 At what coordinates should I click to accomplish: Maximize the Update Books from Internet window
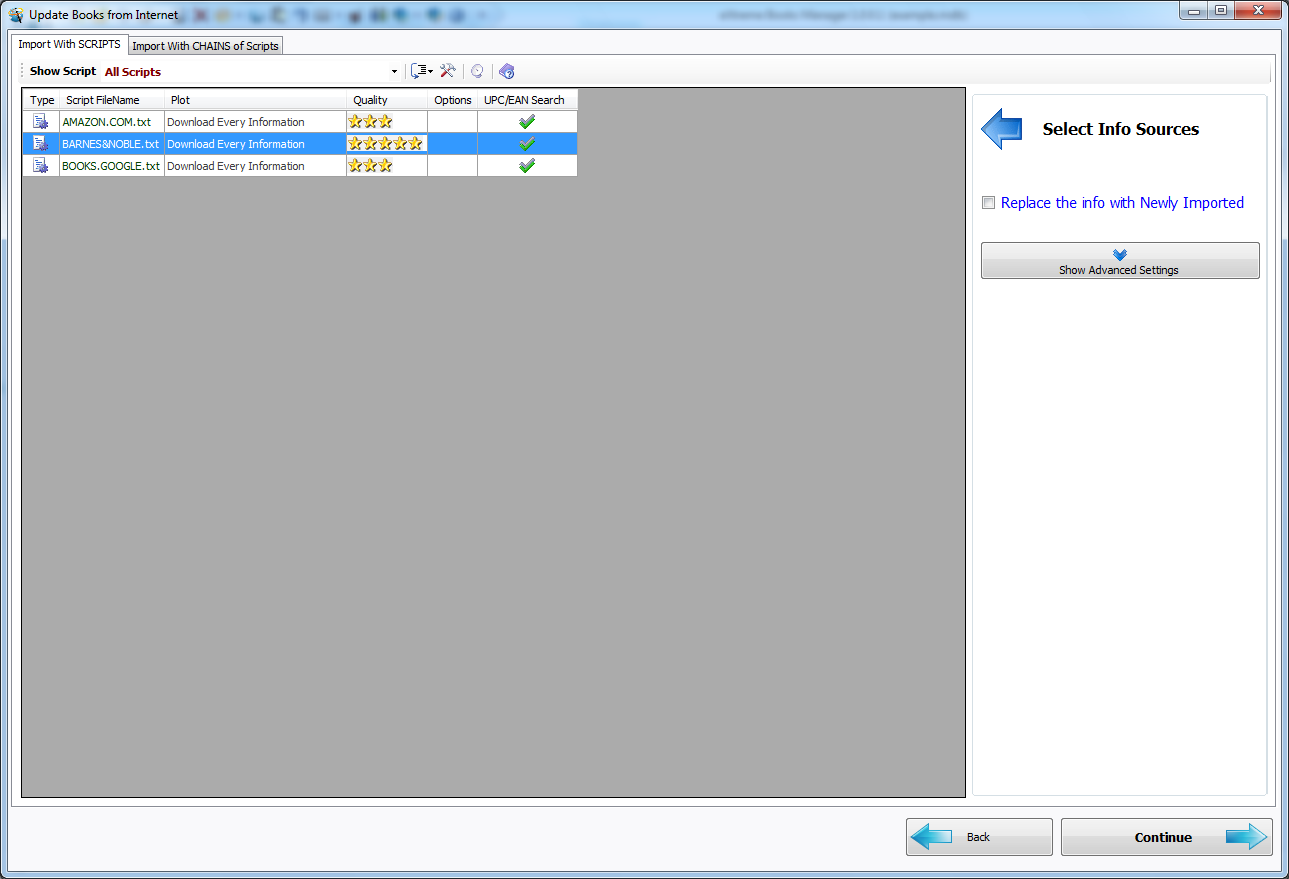(x=1221, y=10)
